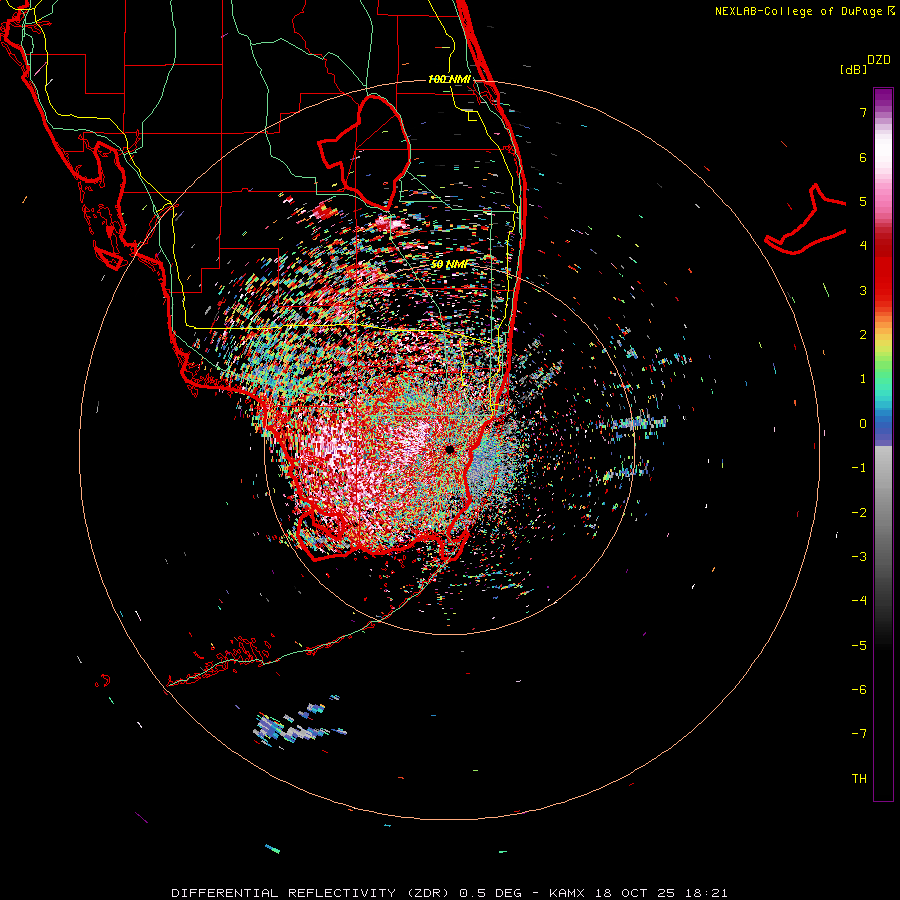Click the DZD label above the scale
900x900 pixels.
click(x=879, y=60)
